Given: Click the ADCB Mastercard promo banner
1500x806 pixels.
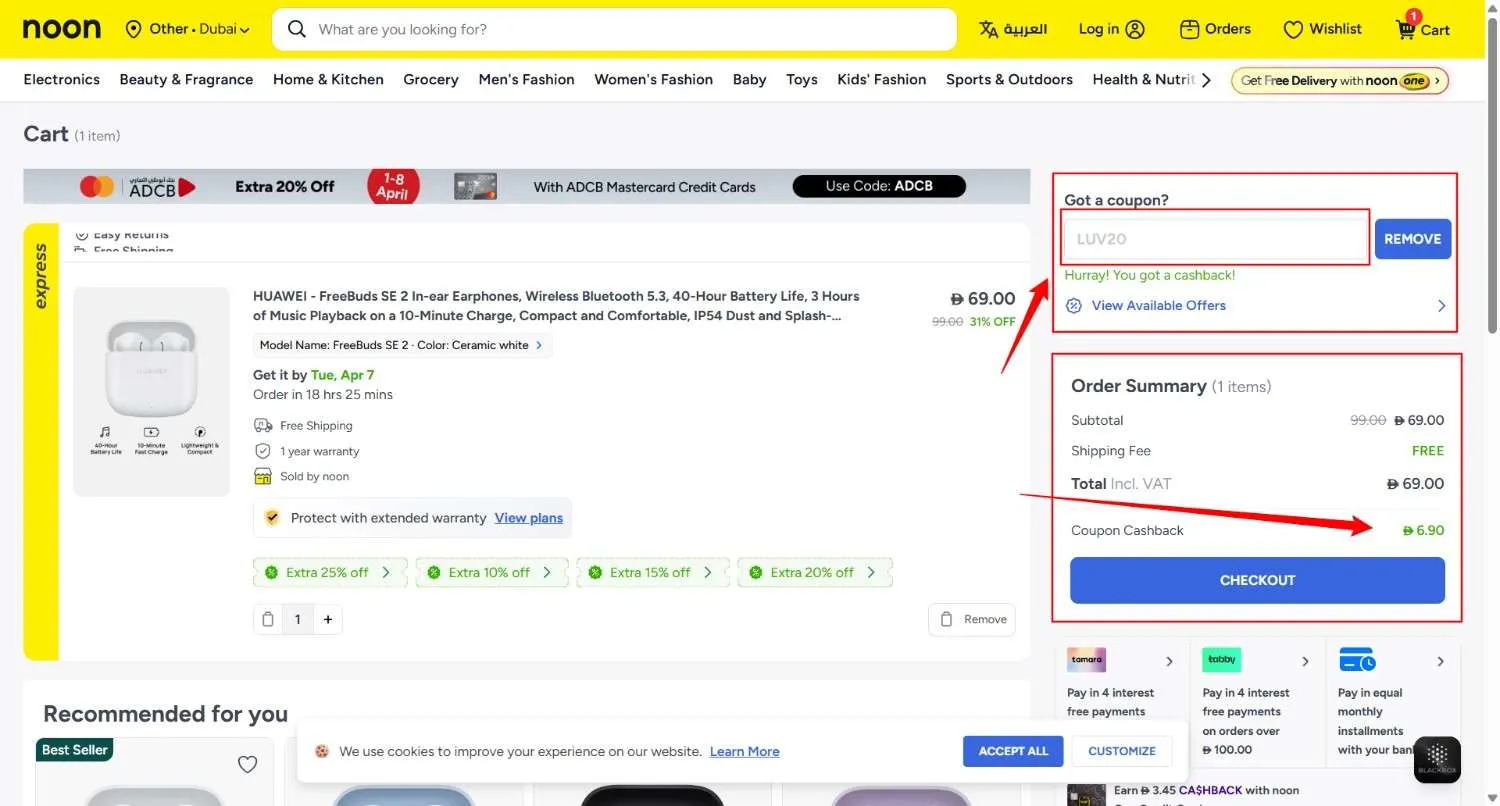Looking at the screenshot, I should tap(526, 186).
